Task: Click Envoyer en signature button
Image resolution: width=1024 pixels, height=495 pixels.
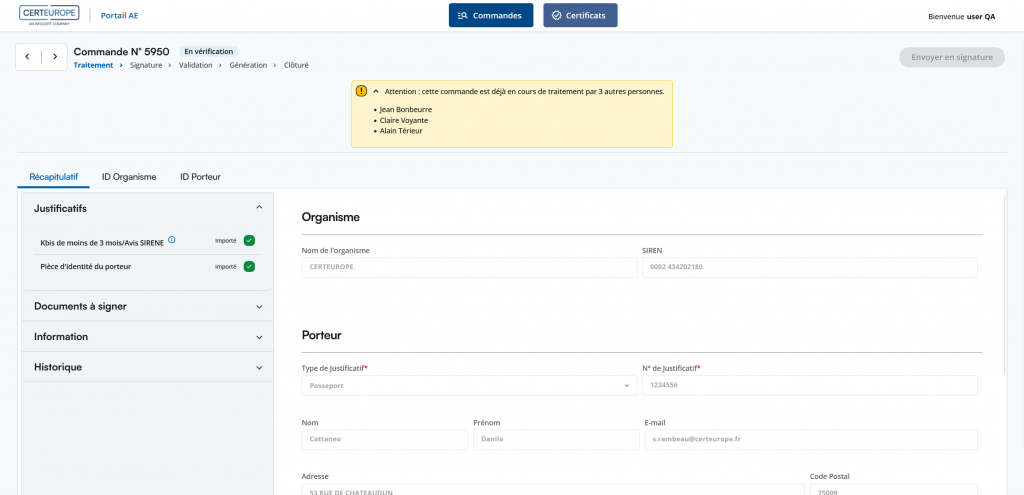Action: [951, 57]
